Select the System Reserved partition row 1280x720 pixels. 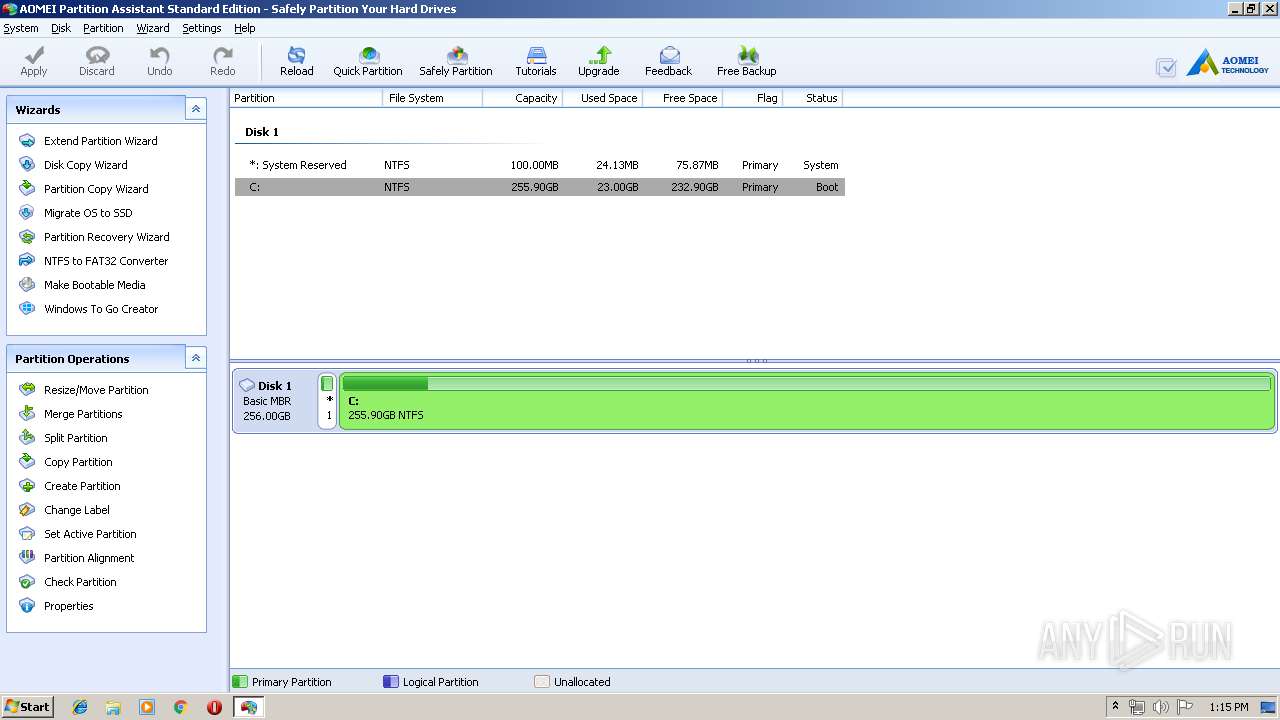point(540,165)
